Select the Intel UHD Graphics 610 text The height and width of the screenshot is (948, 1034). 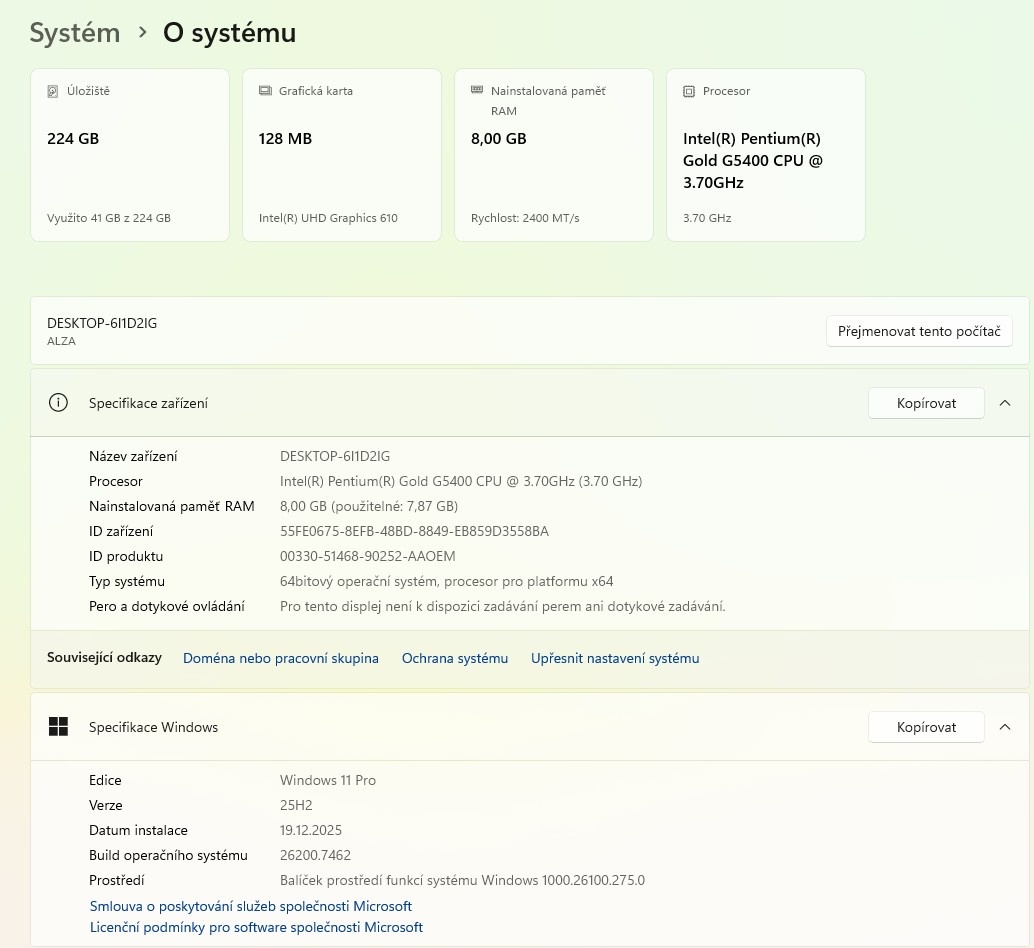tap(328, 218)
